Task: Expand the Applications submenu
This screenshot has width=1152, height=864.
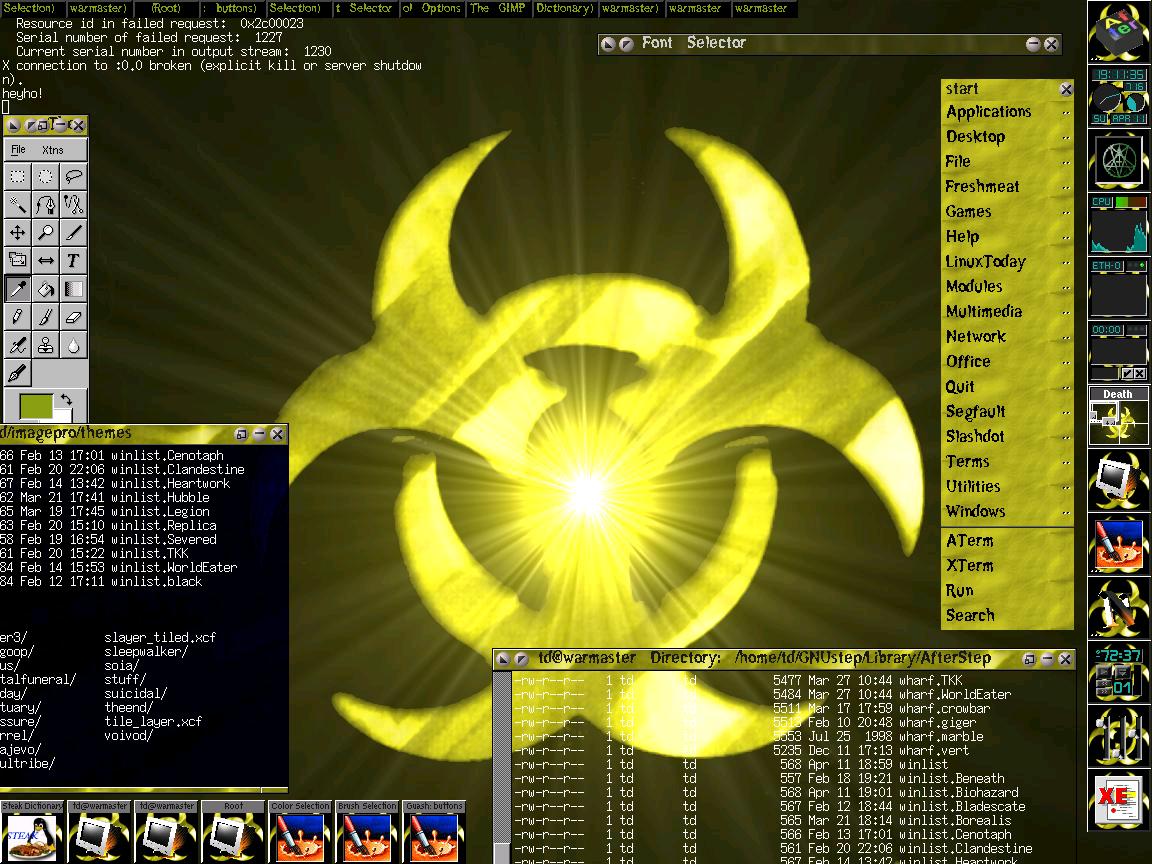Action: (988, 112)
